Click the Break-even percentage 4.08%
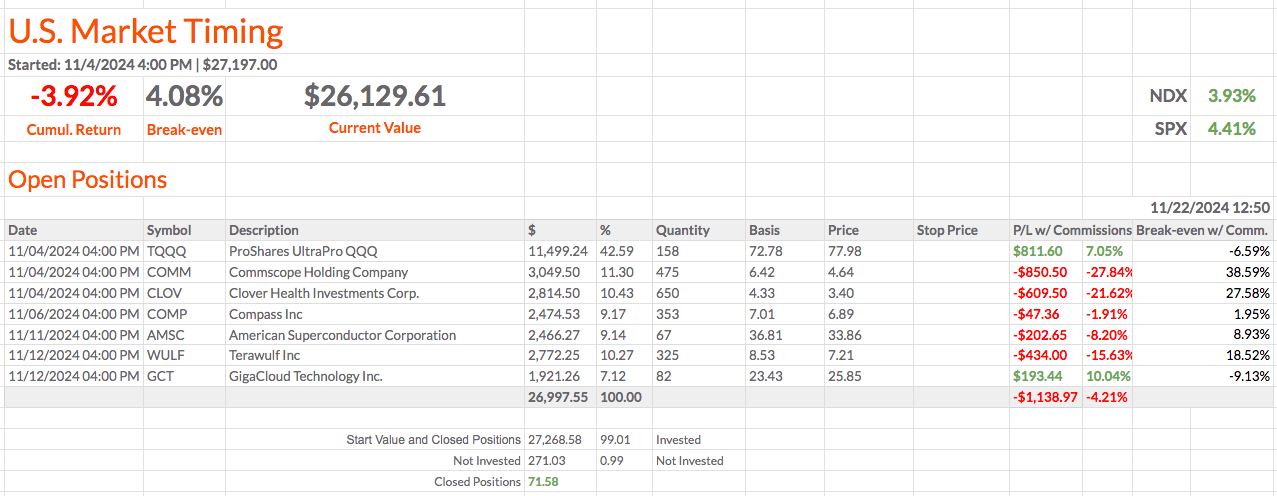Image resolution: width=1277 pixels, height=496 pixels. coord(184,97)
